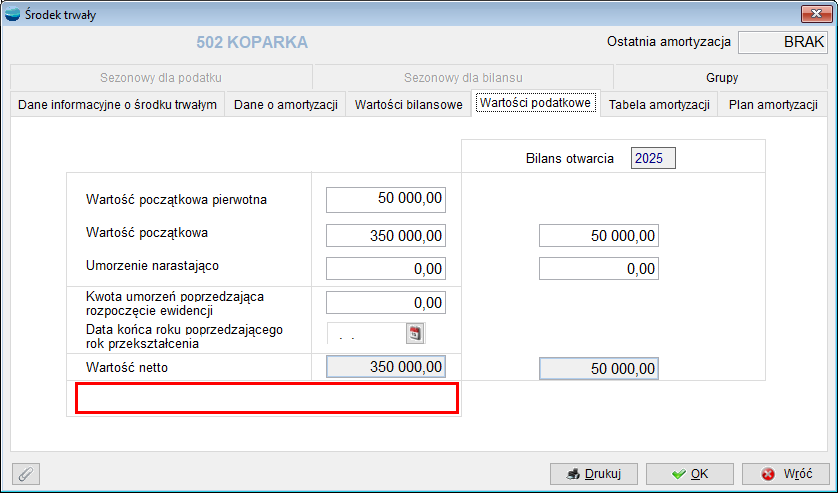Edit the Bilans otwarcia year field

pyautogui.click(x=653, y=158)
